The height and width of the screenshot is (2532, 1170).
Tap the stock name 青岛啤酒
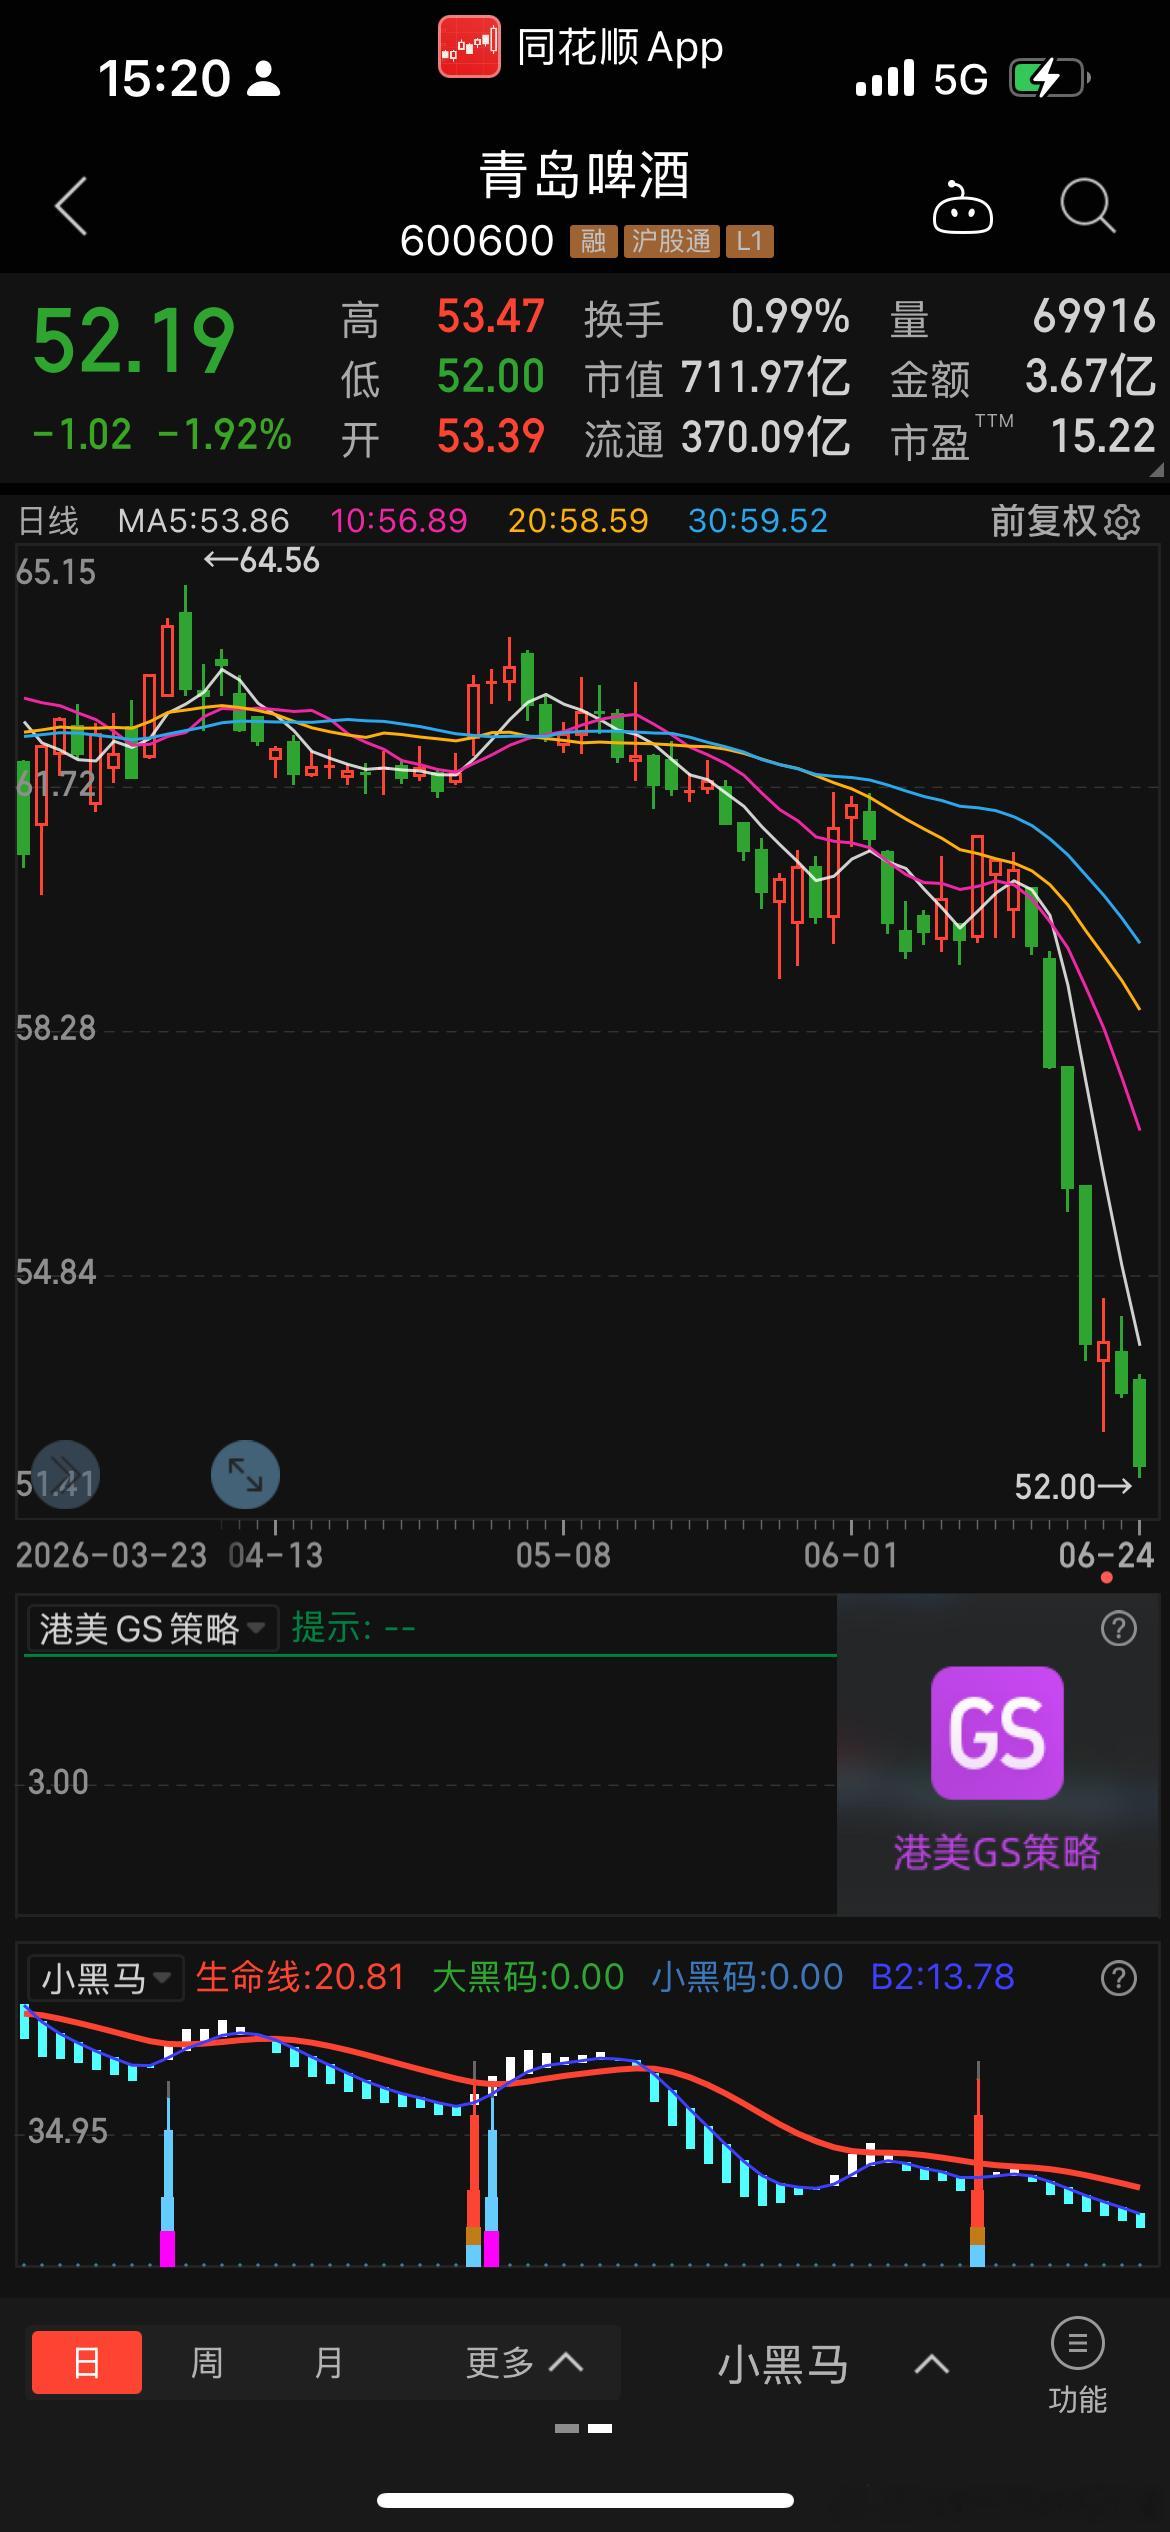coord(585,175)
